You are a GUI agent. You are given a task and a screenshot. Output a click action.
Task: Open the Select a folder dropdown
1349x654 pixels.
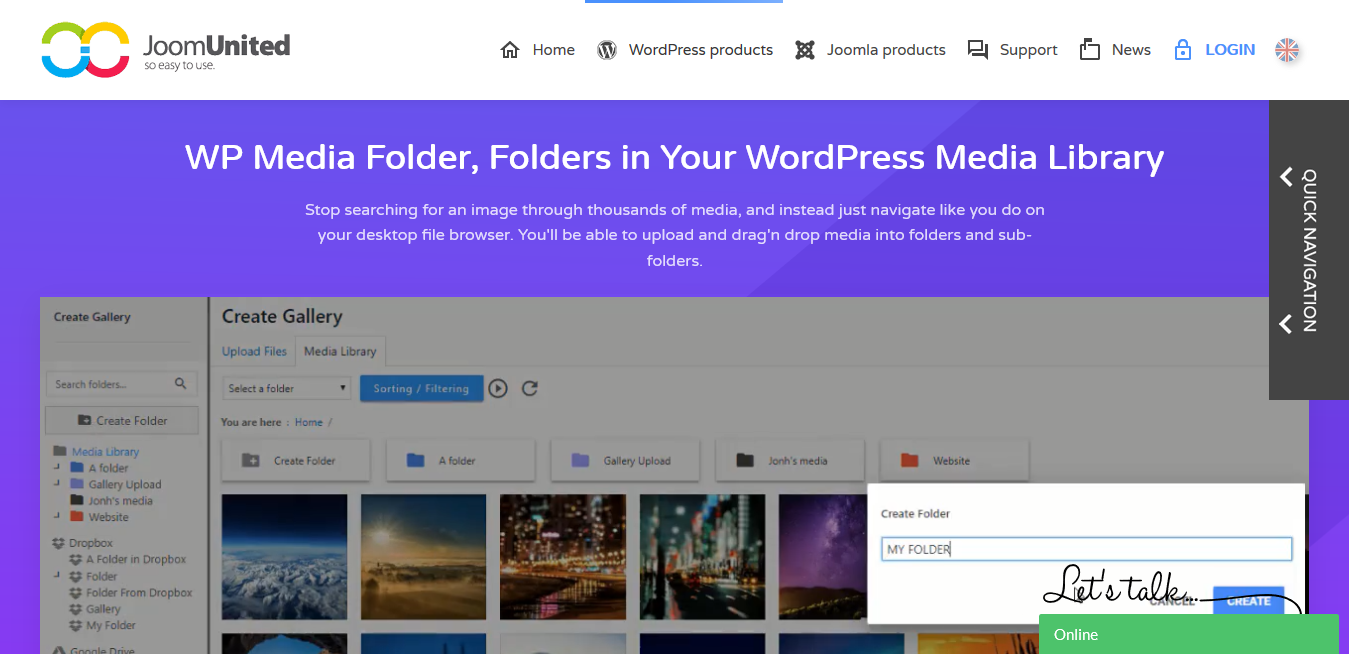[288, 388]
